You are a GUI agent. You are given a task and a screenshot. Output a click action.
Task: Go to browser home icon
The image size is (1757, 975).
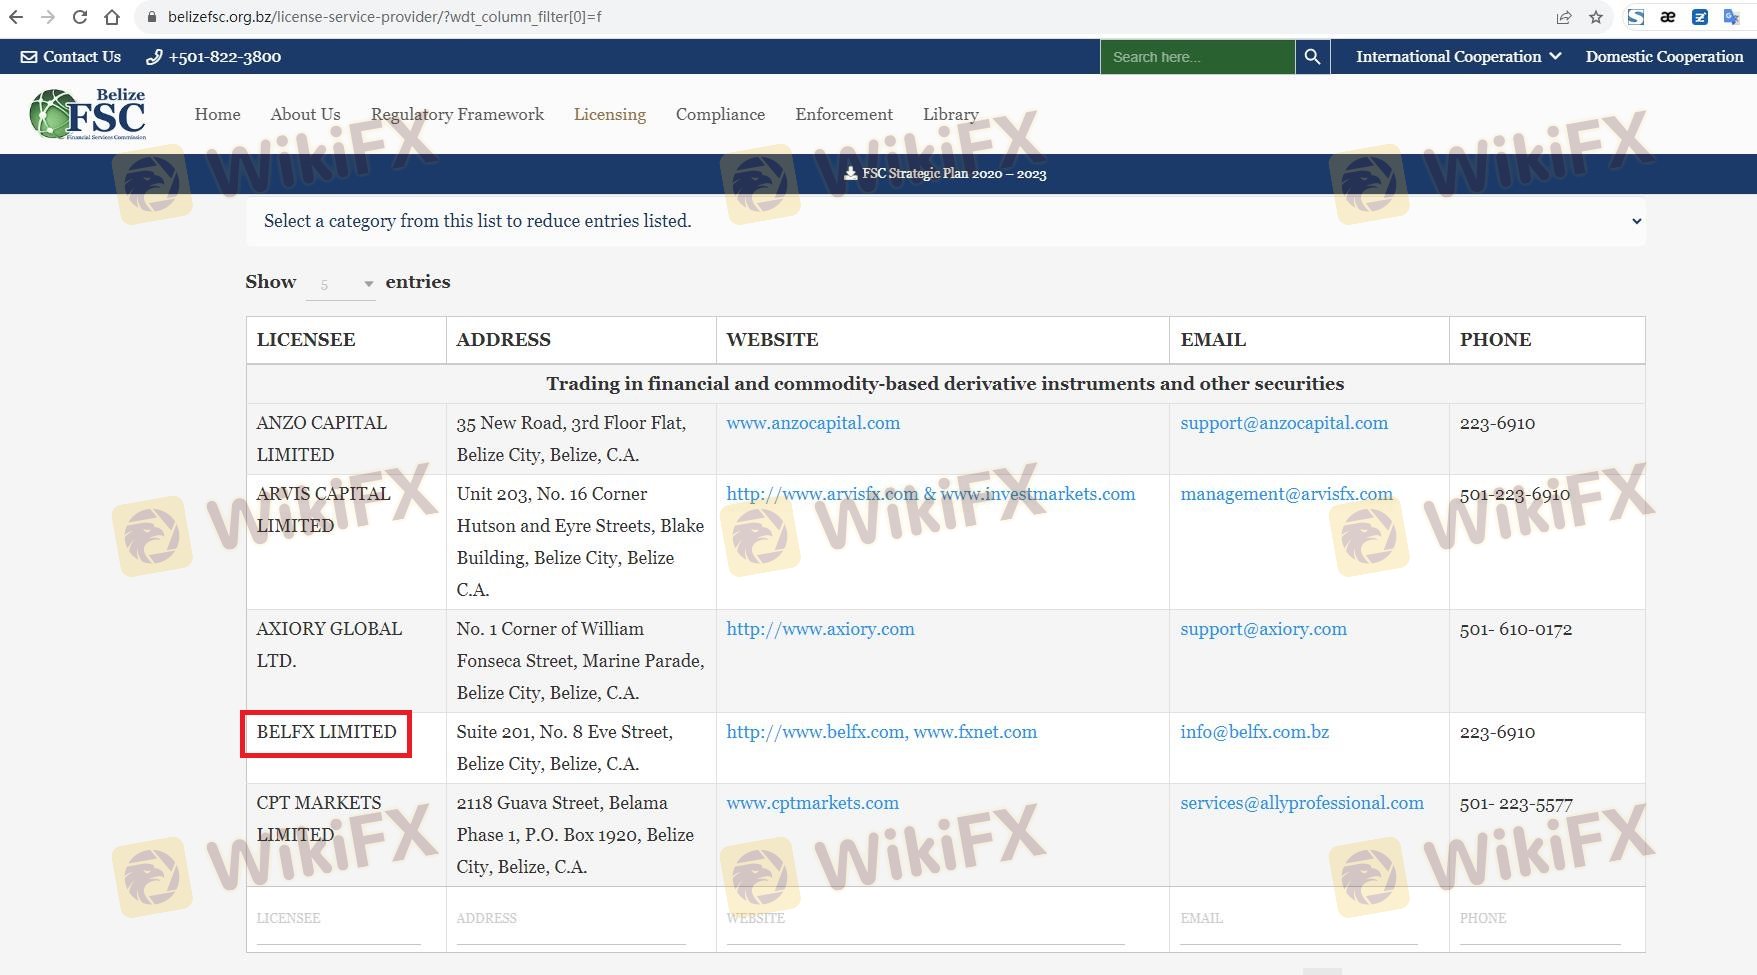click(112, 17)
